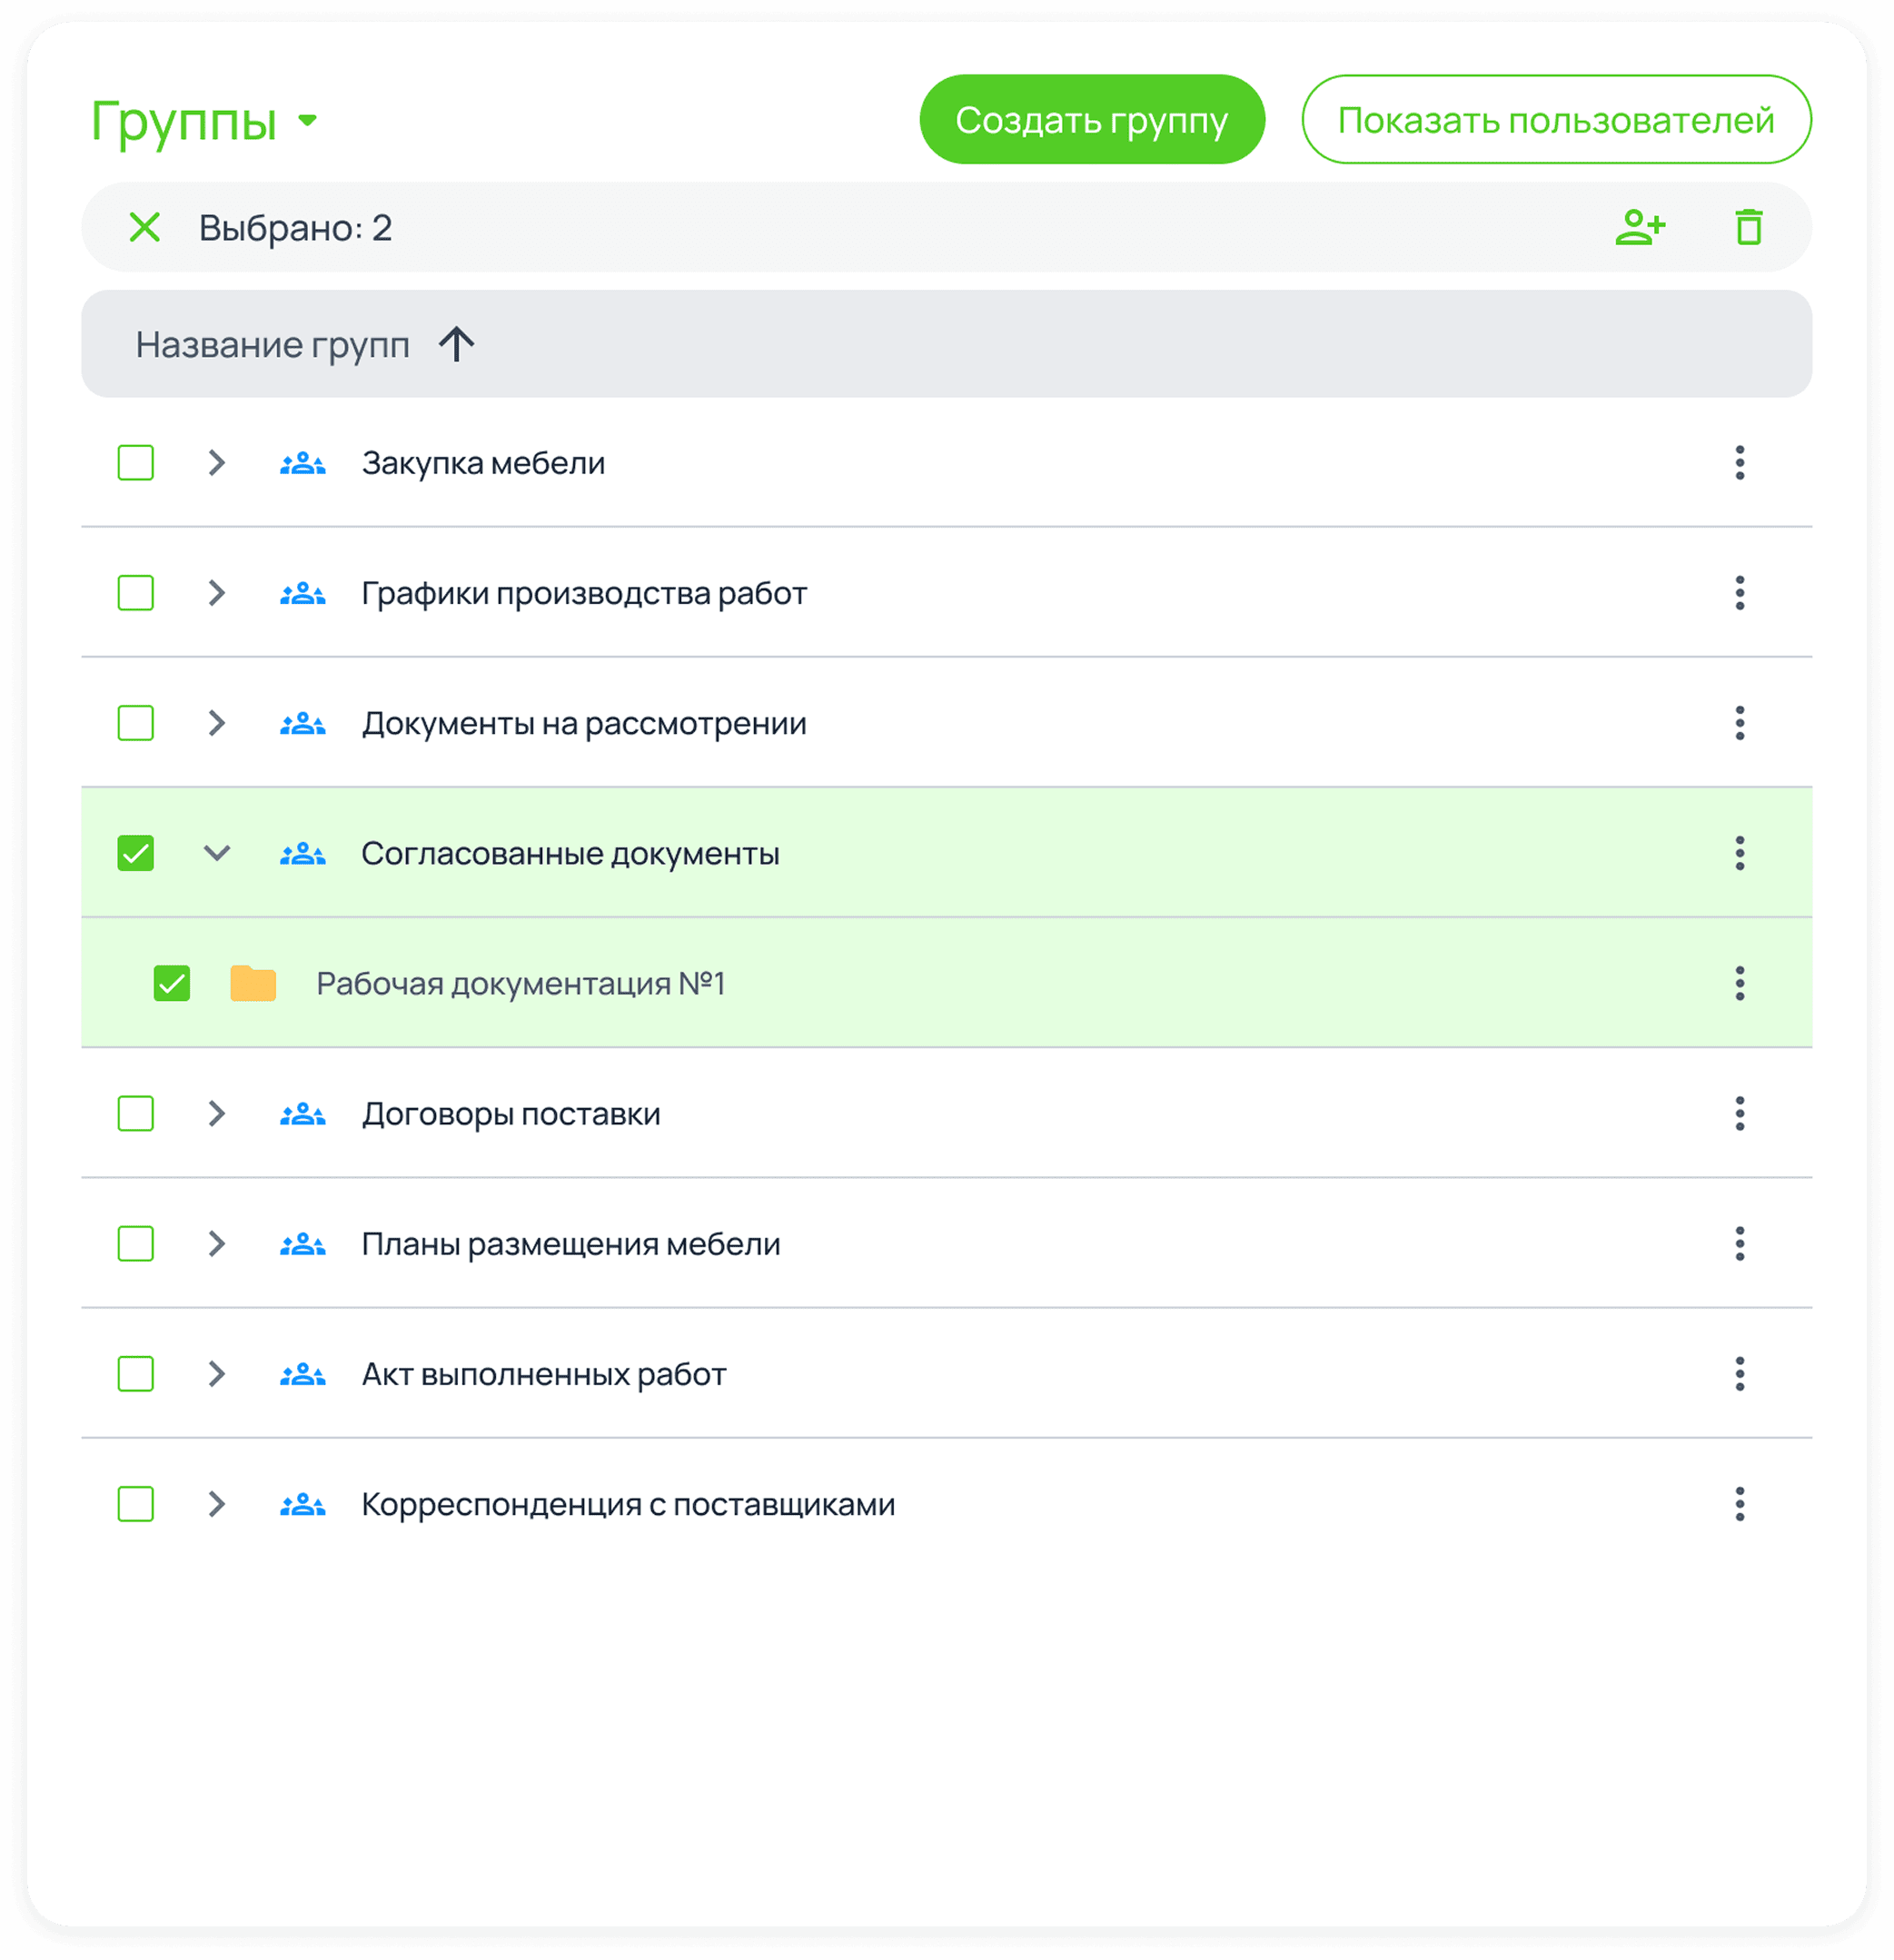The width and height of the screenshot is (1894, 1960).
Task: Open three-dot menu for Корреспонденция с поставщиками
Action: click(x=1739, y=1504)
